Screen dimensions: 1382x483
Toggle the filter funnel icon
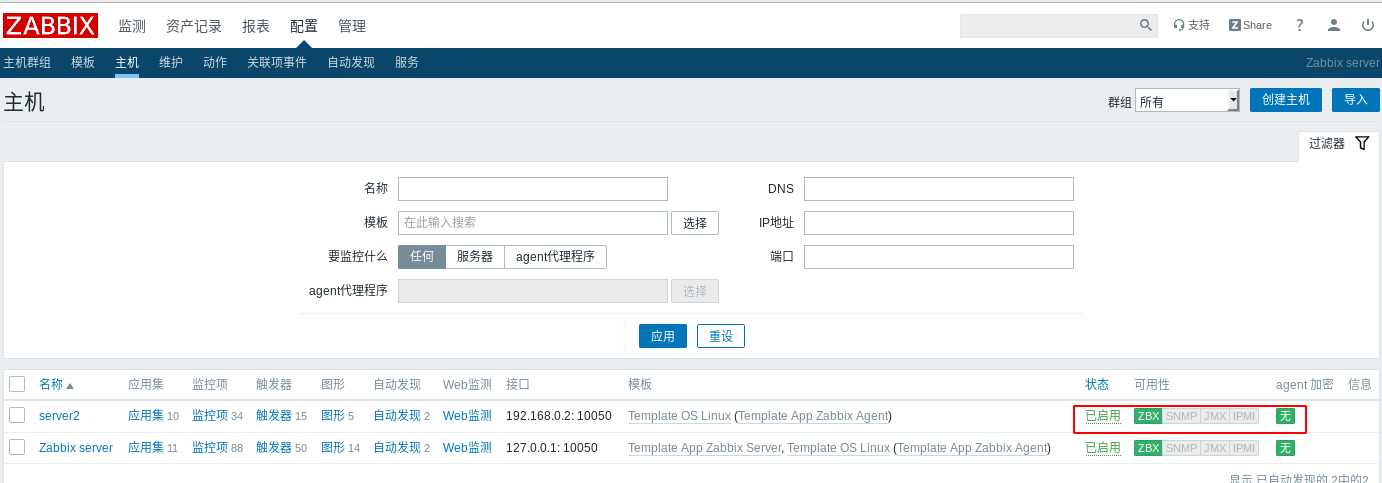pyautogui.click(x=1362, y=143)
